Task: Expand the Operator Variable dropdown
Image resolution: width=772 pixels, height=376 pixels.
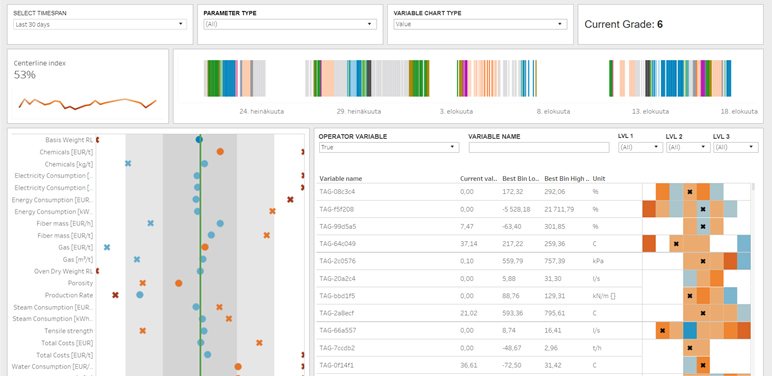Action: click(x=389, y=147)
